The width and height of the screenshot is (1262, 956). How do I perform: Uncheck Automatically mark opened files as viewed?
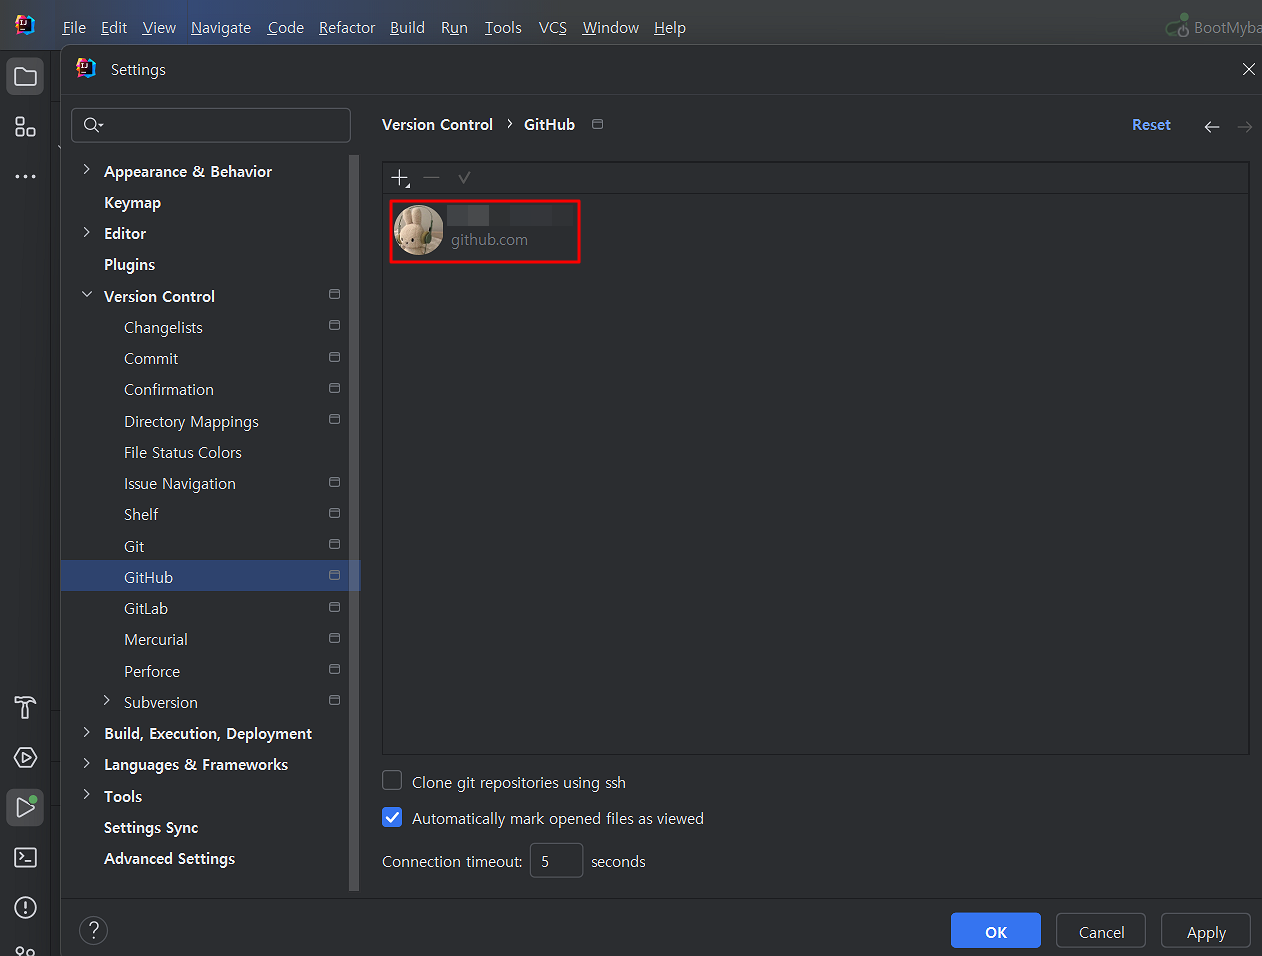pos(392,817)
